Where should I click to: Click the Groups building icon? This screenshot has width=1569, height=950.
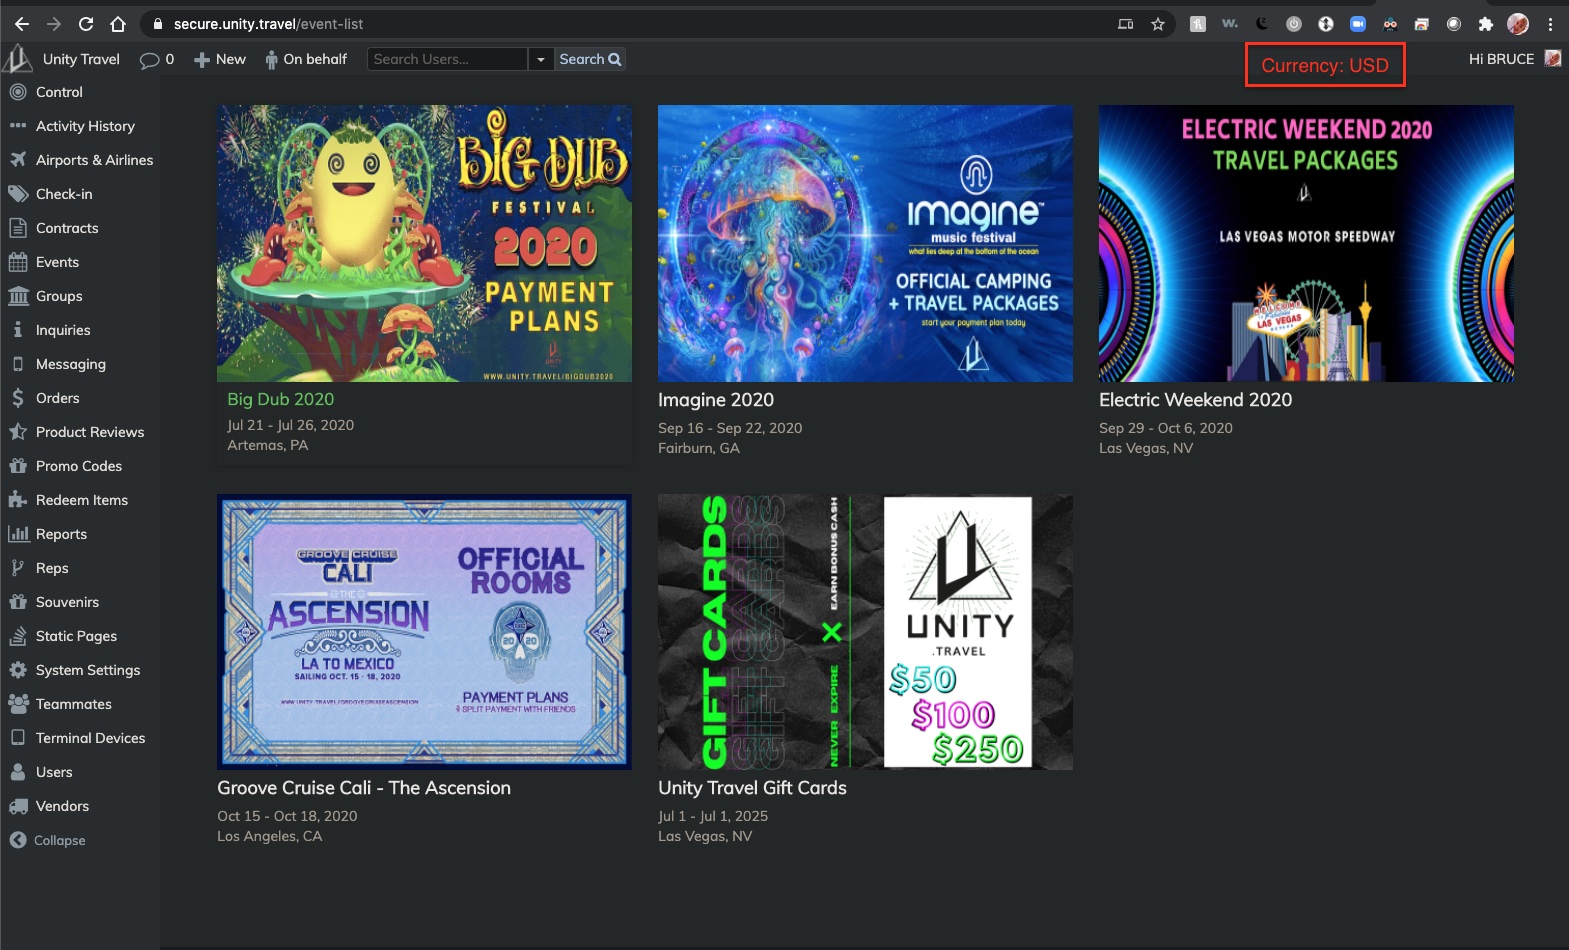tap(18, 296)
